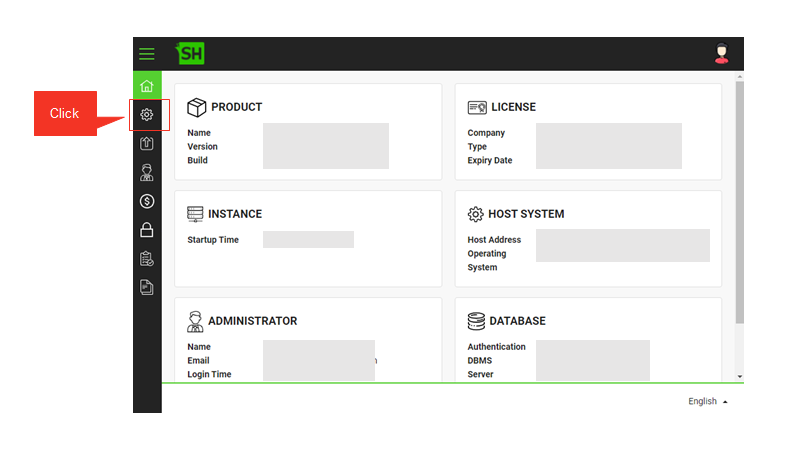This screenshot has width=800, height=450.
Task: Open the hamburger menu in the header
Action: pyautogui.click(x=146, y=54)
